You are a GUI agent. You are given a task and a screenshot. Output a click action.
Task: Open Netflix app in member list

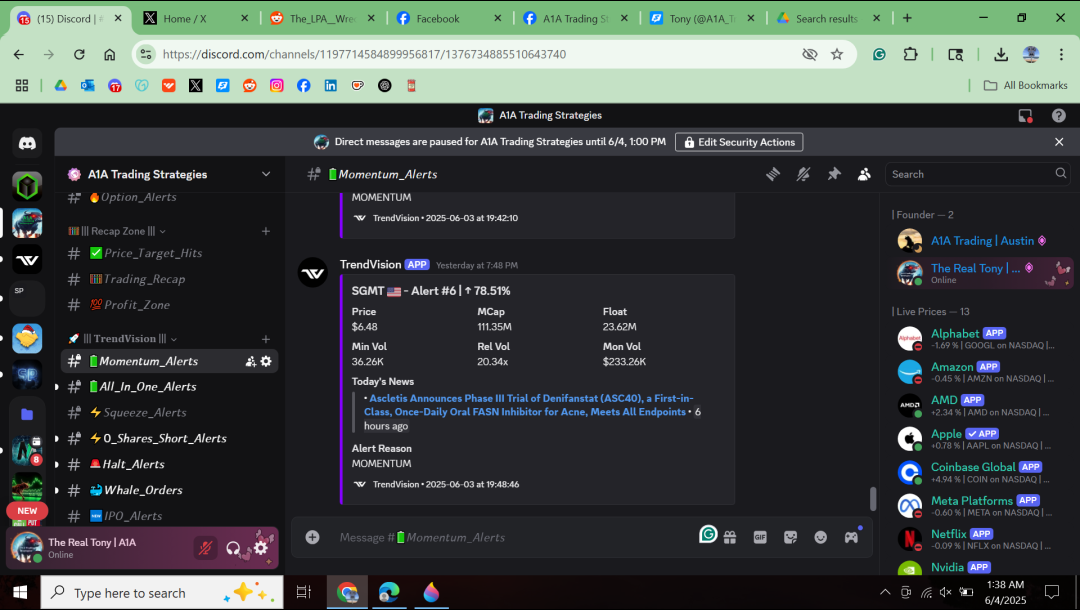(982, 539)
